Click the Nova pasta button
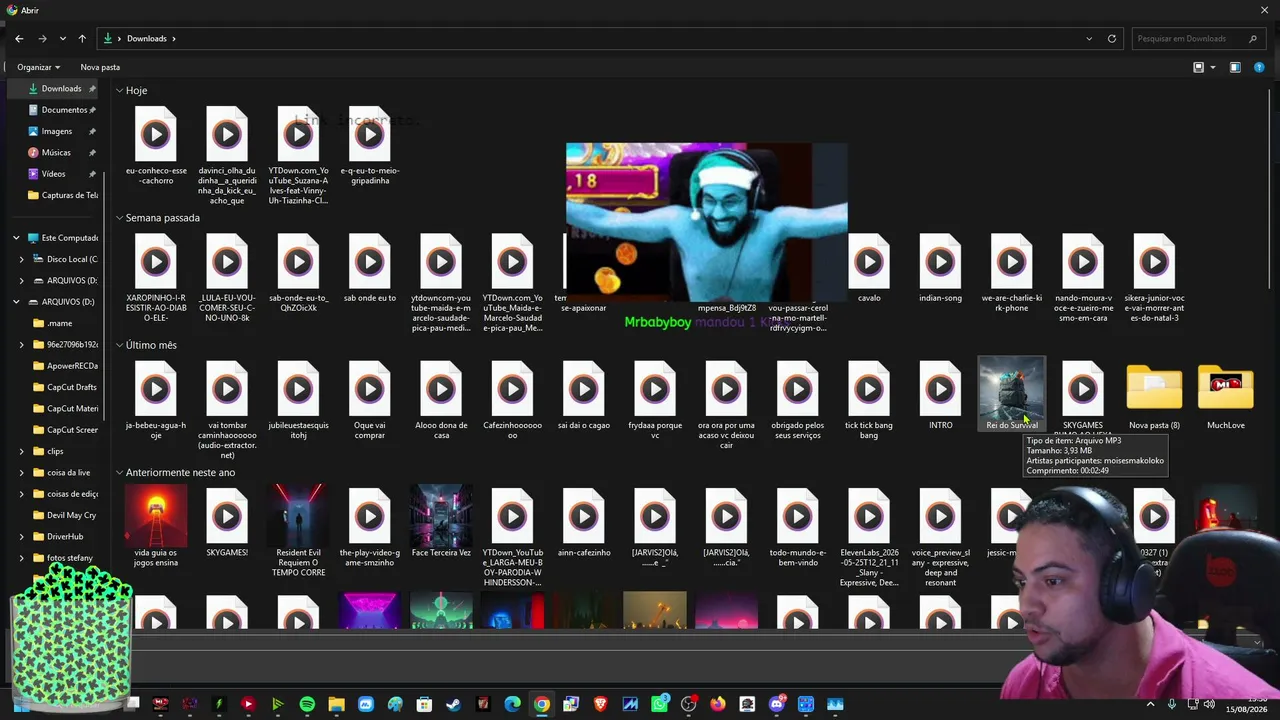 tap(100, 67)
